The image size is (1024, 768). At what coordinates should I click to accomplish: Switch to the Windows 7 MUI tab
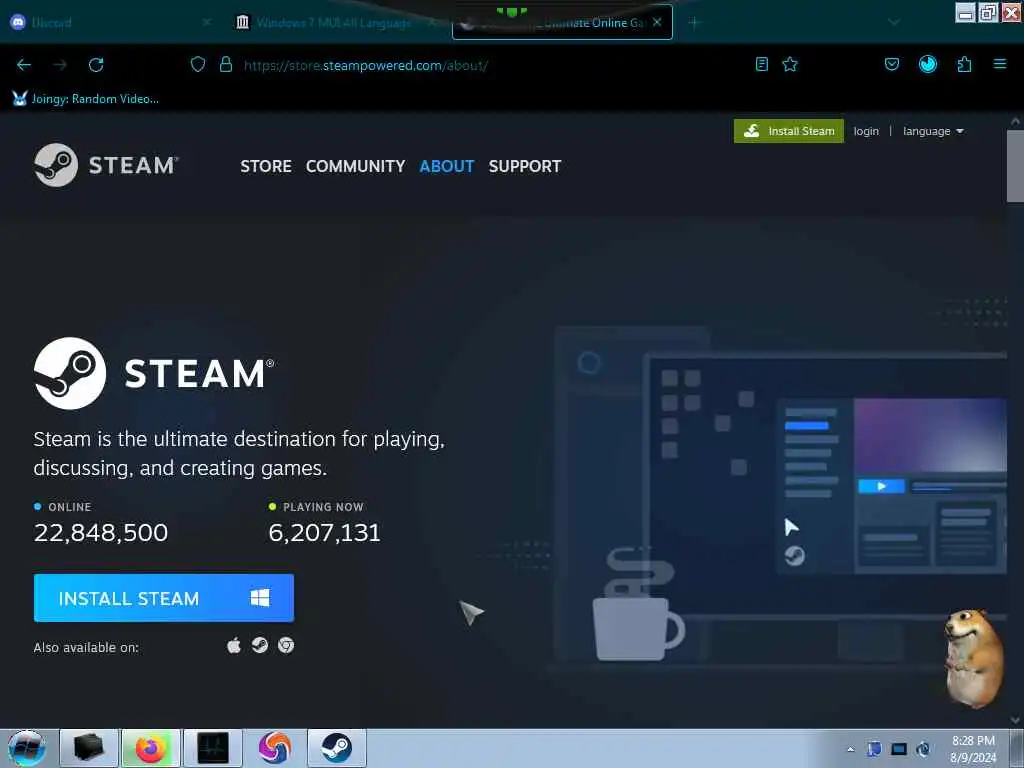(333, 23)
